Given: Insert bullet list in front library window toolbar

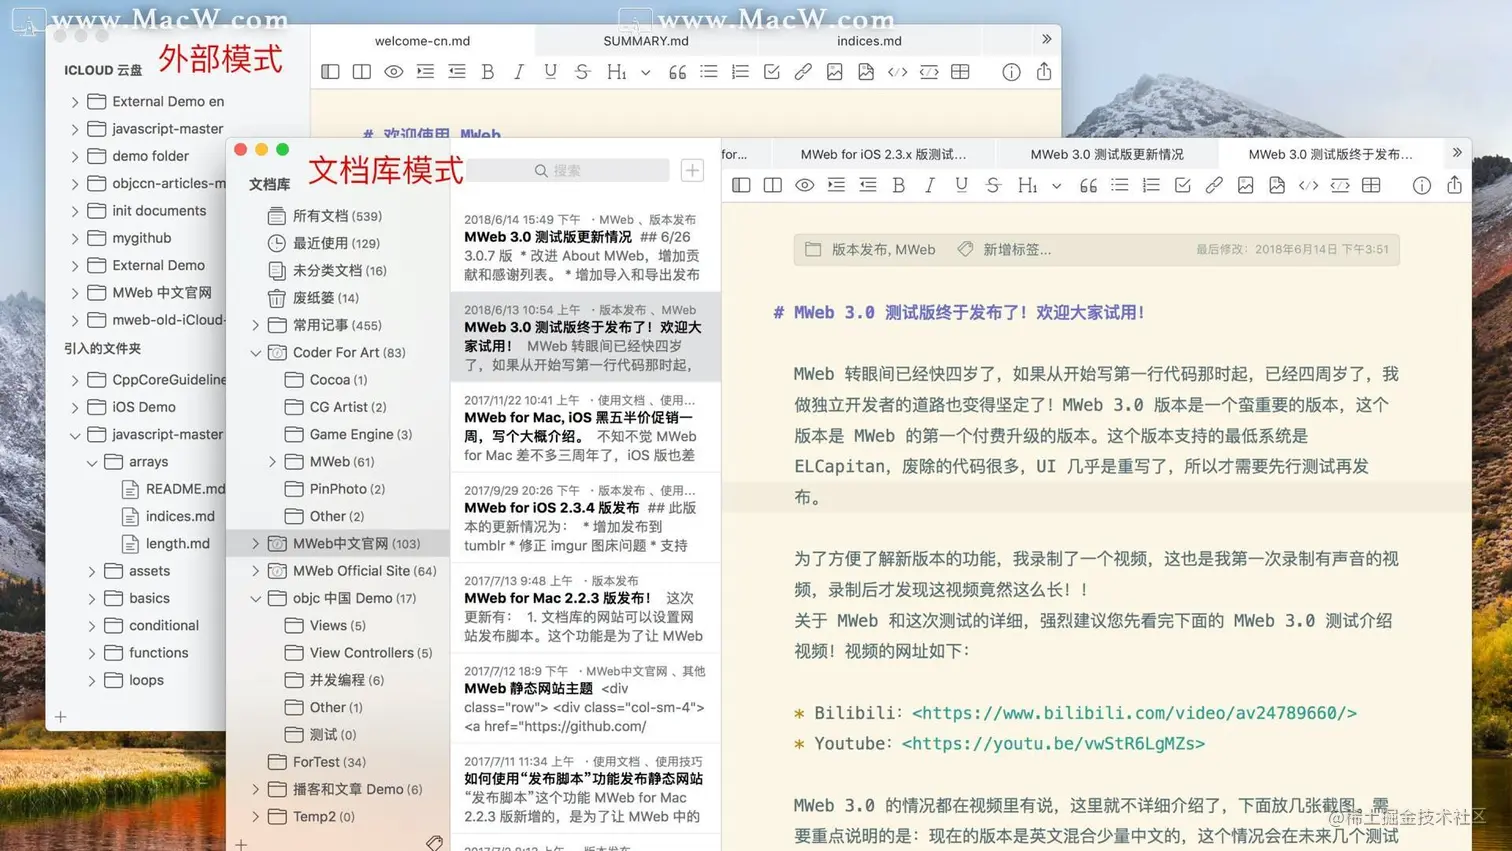Looking at the screenshot, I should (x=1120, y=185).
